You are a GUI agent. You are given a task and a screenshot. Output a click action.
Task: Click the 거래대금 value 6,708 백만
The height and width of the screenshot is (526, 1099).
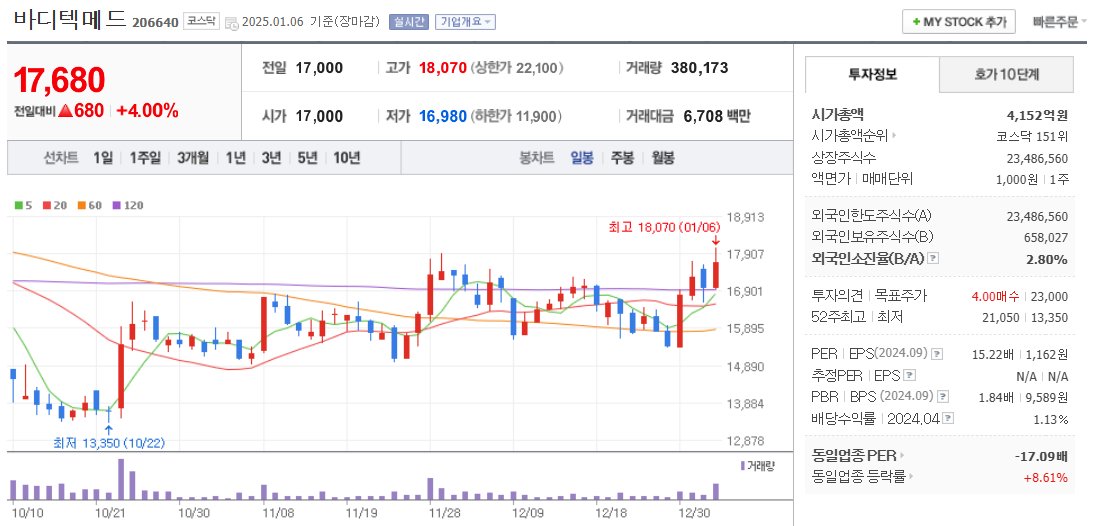click(x=716, y=116)
